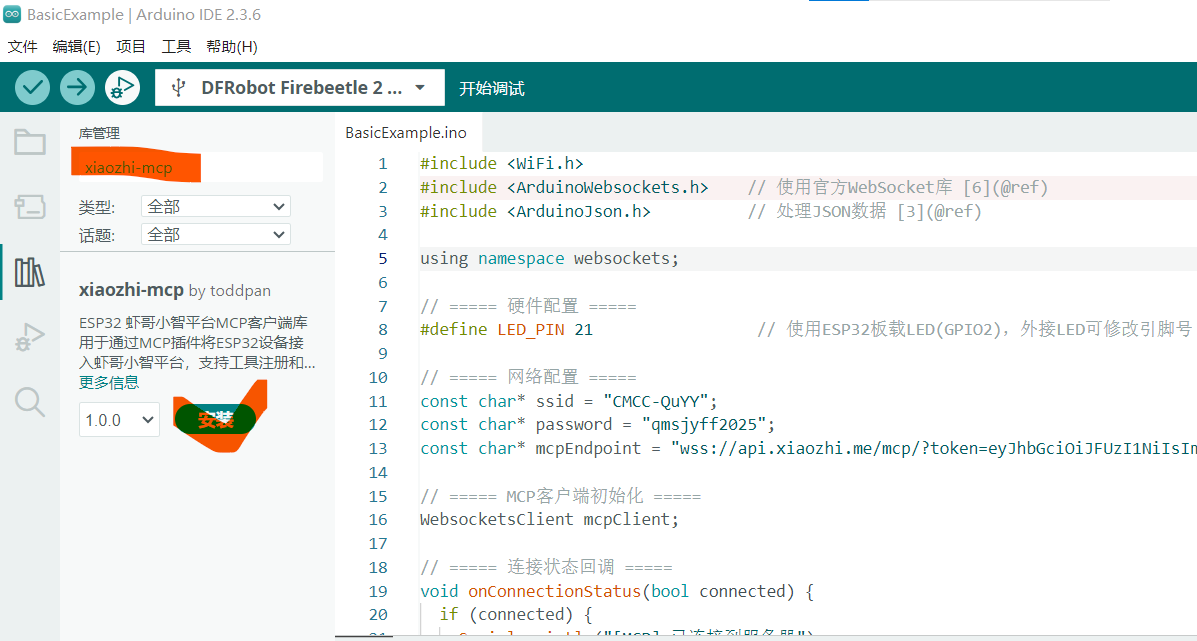This screenshot has width=1197, height=641.
Task: Click the 硬件配置 comment line
Action: [x=528, y=306]
